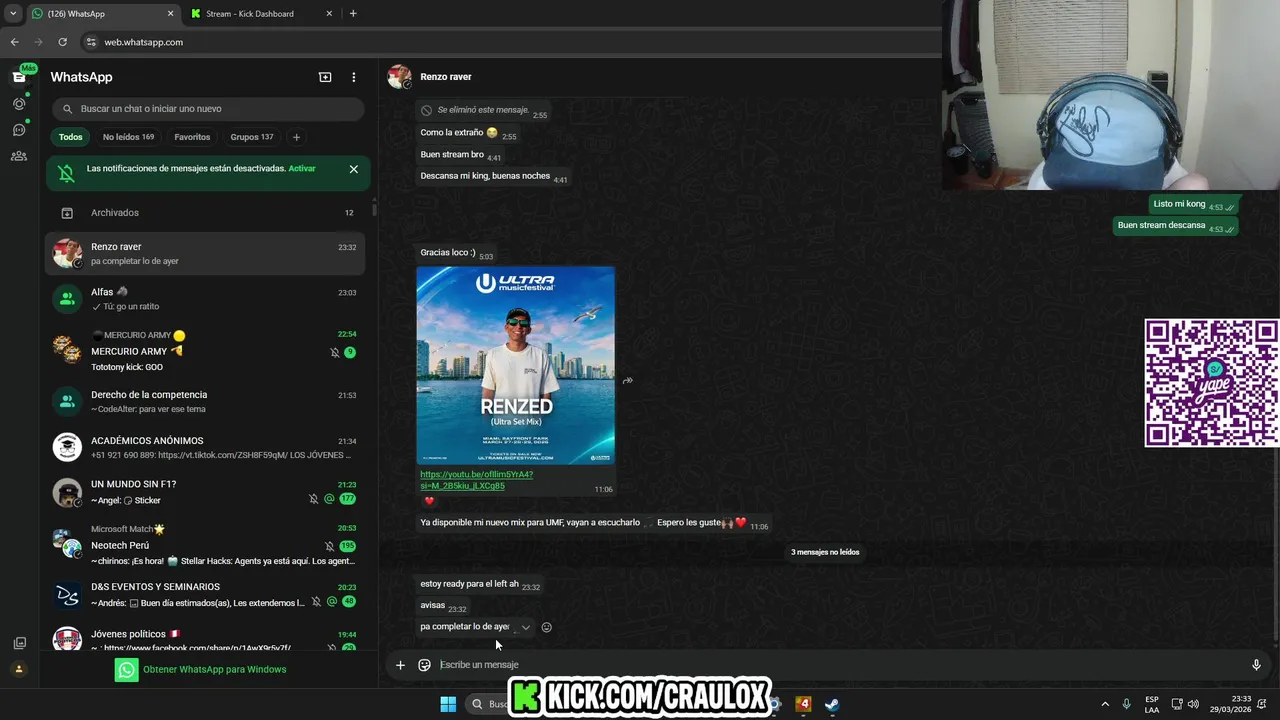
Task: Open the Alfas group chat
Action: (x=206, y=299)
